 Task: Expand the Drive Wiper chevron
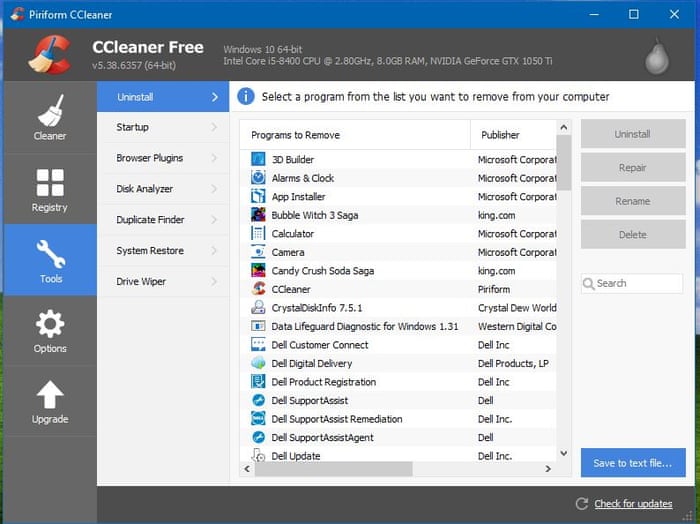(214, 282)
